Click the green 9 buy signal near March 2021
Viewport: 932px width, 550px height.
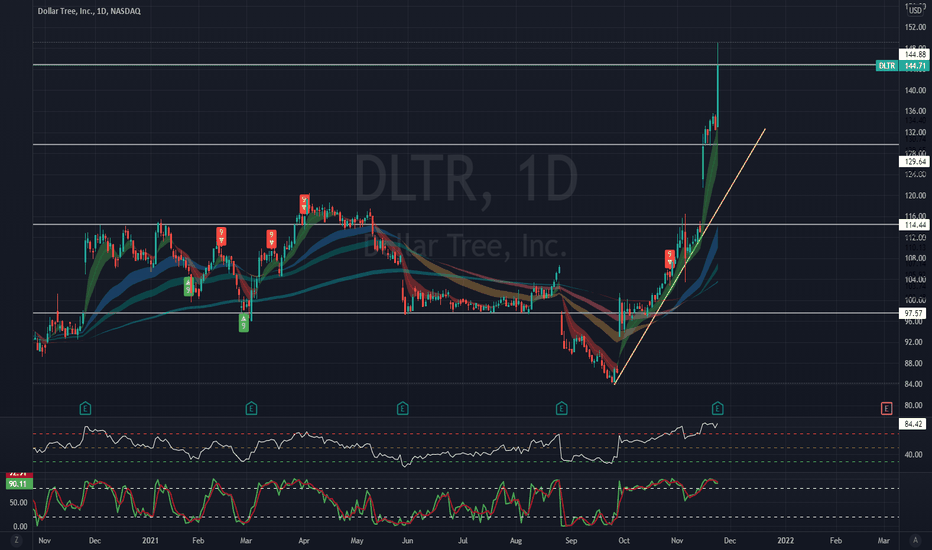(x=244, y=322)
